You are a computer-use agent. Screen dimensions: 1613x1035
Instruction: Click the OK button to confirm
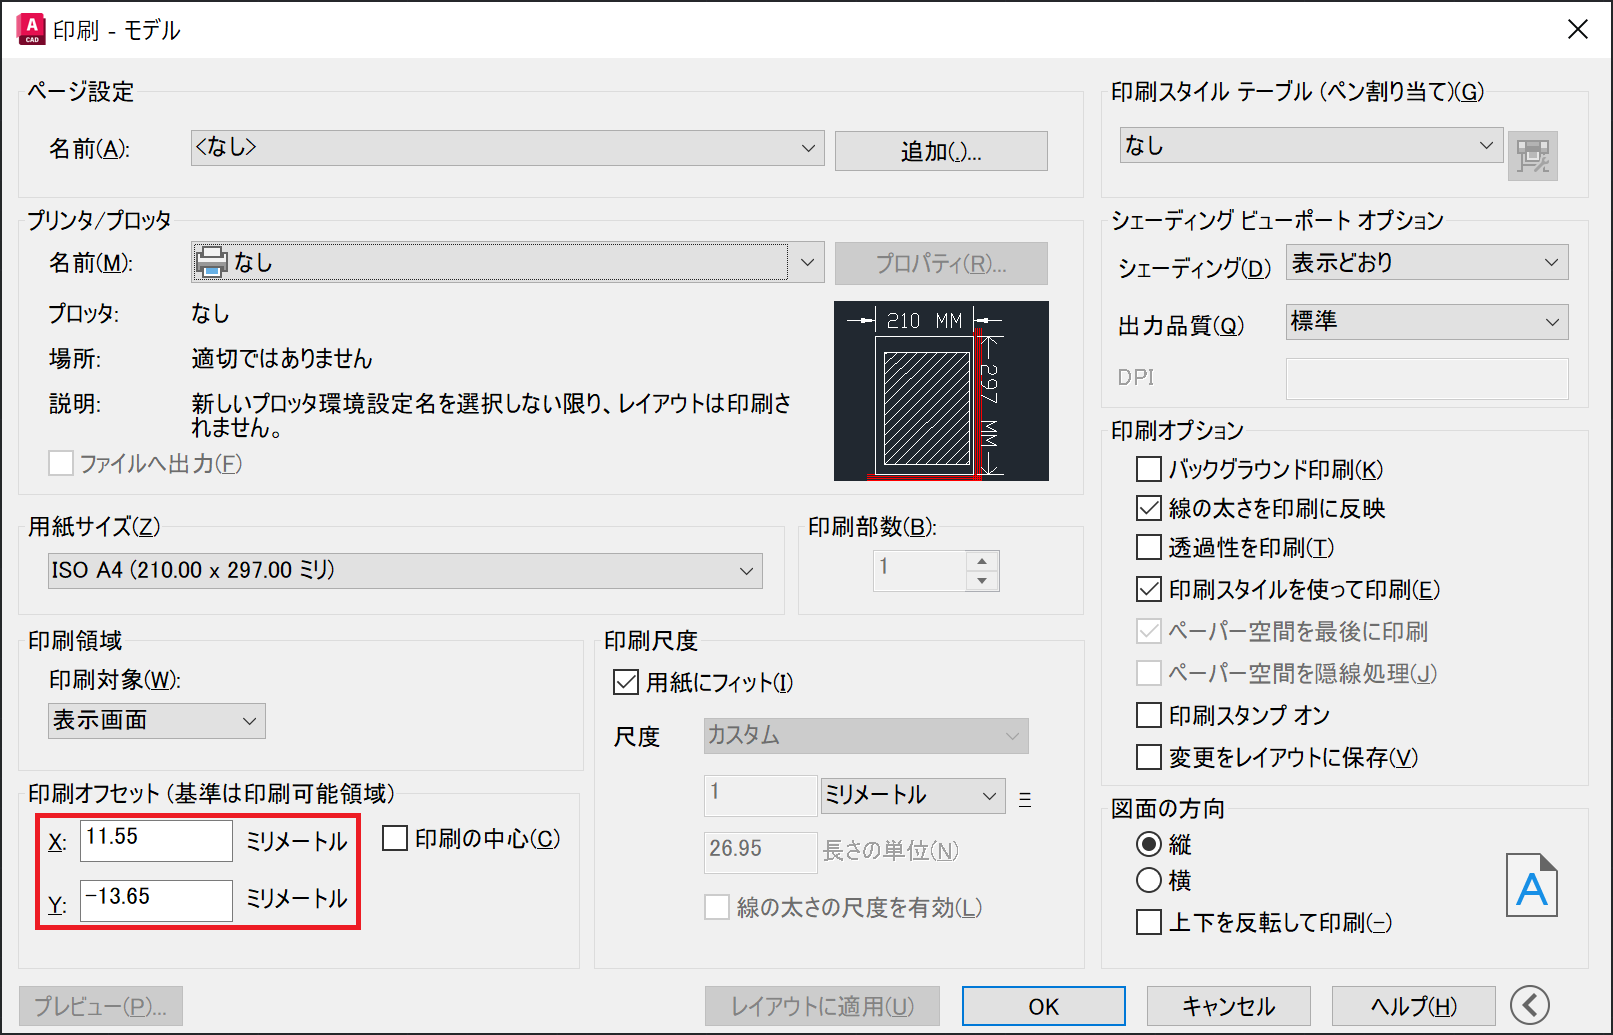pyautogui.click(x=1043, y=1006)
